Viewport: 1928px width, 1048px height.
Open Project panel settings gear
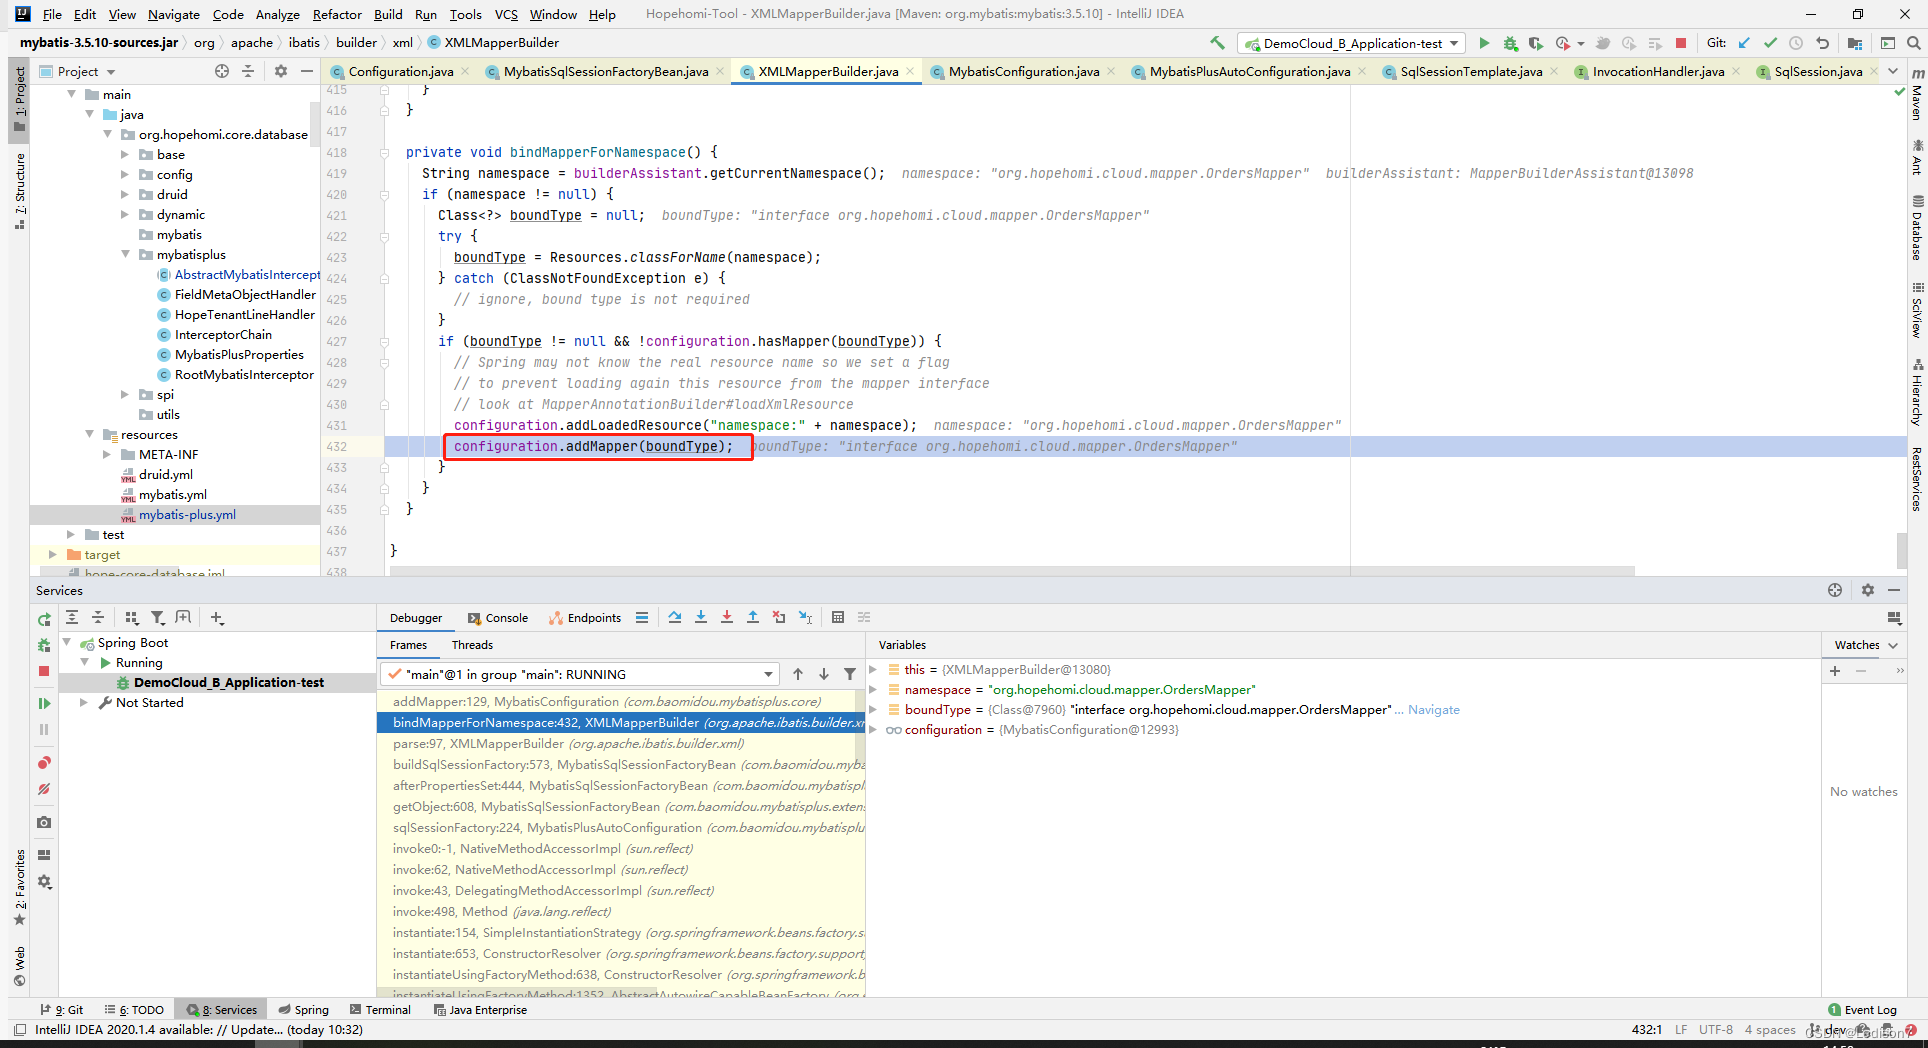point(281,71)
